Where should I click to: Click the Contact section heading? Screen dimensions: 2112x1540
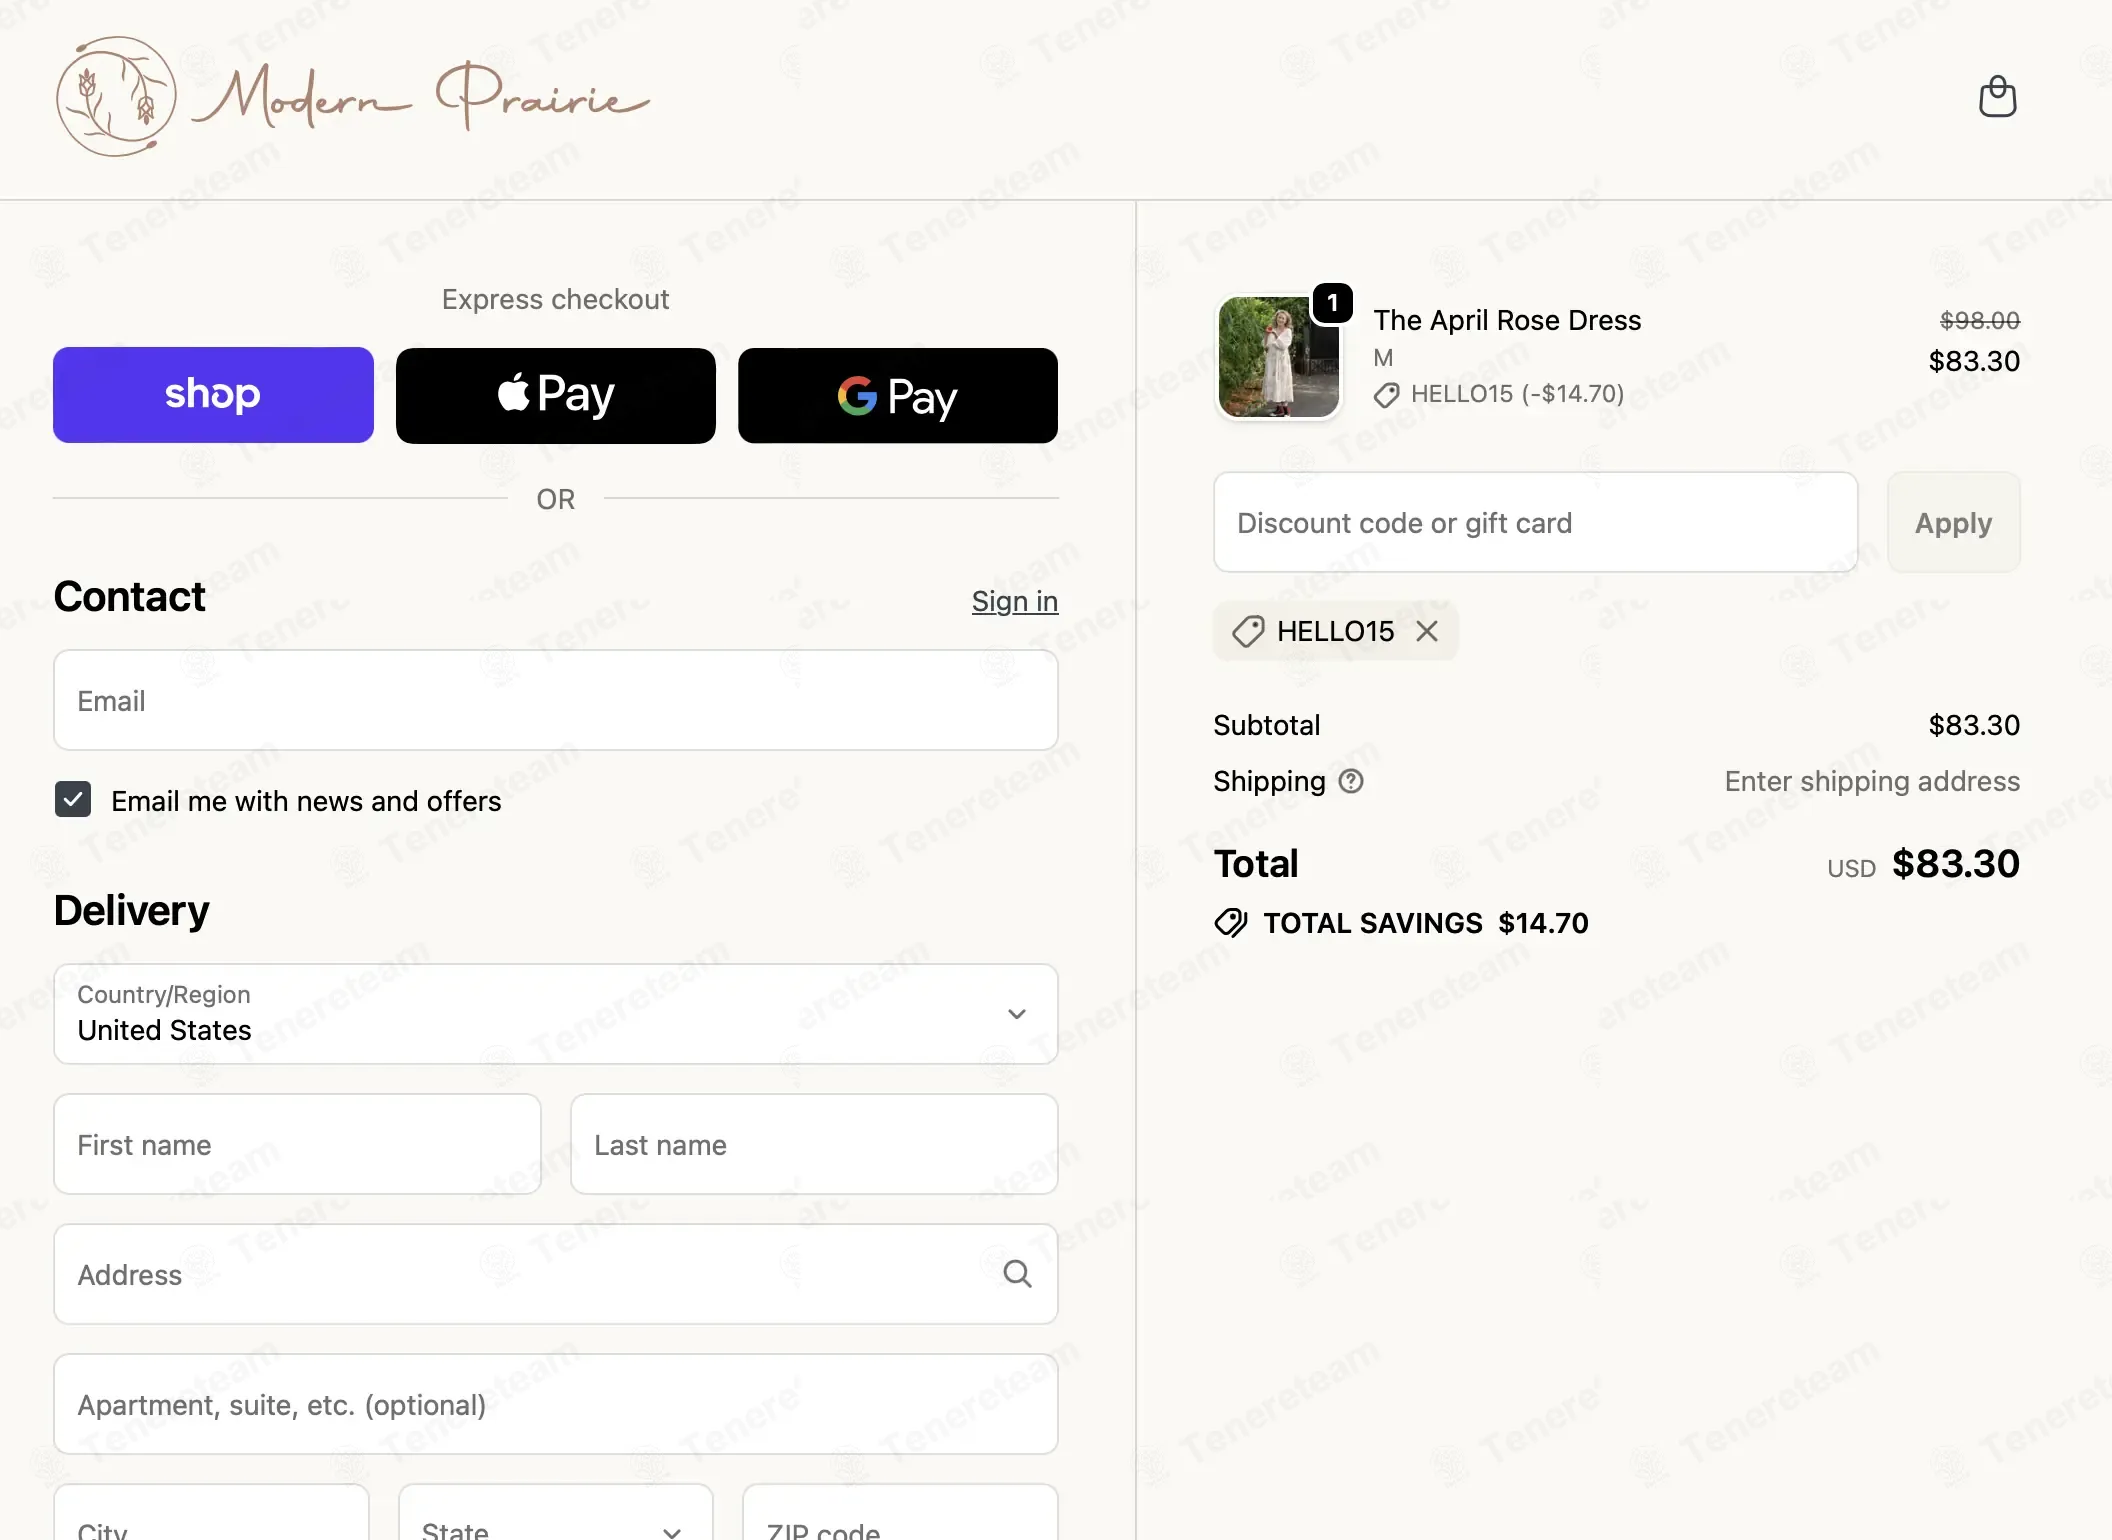click(129, 596)
